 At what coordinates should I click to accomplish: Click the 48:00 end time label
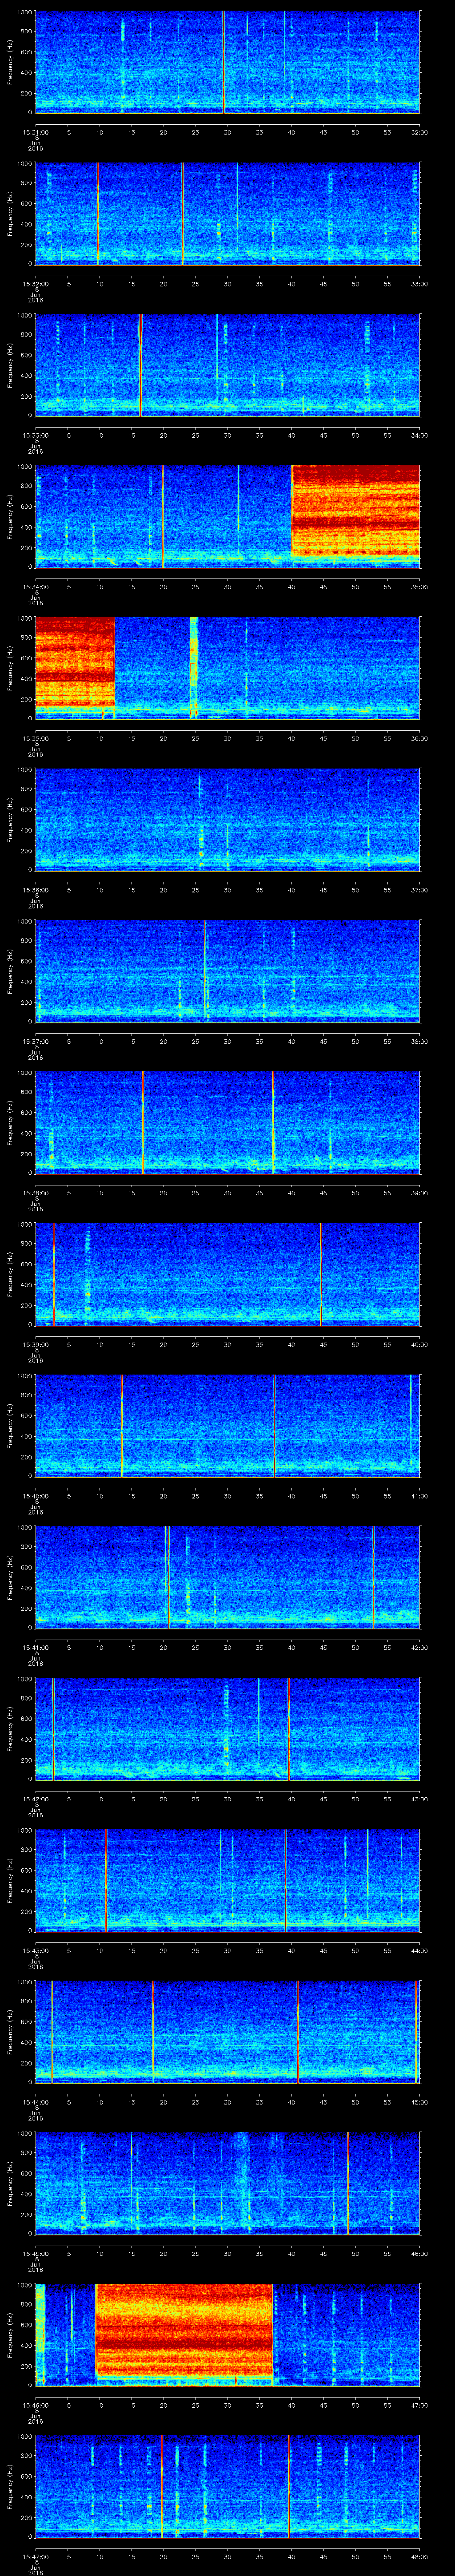(x=419, y=2556)
